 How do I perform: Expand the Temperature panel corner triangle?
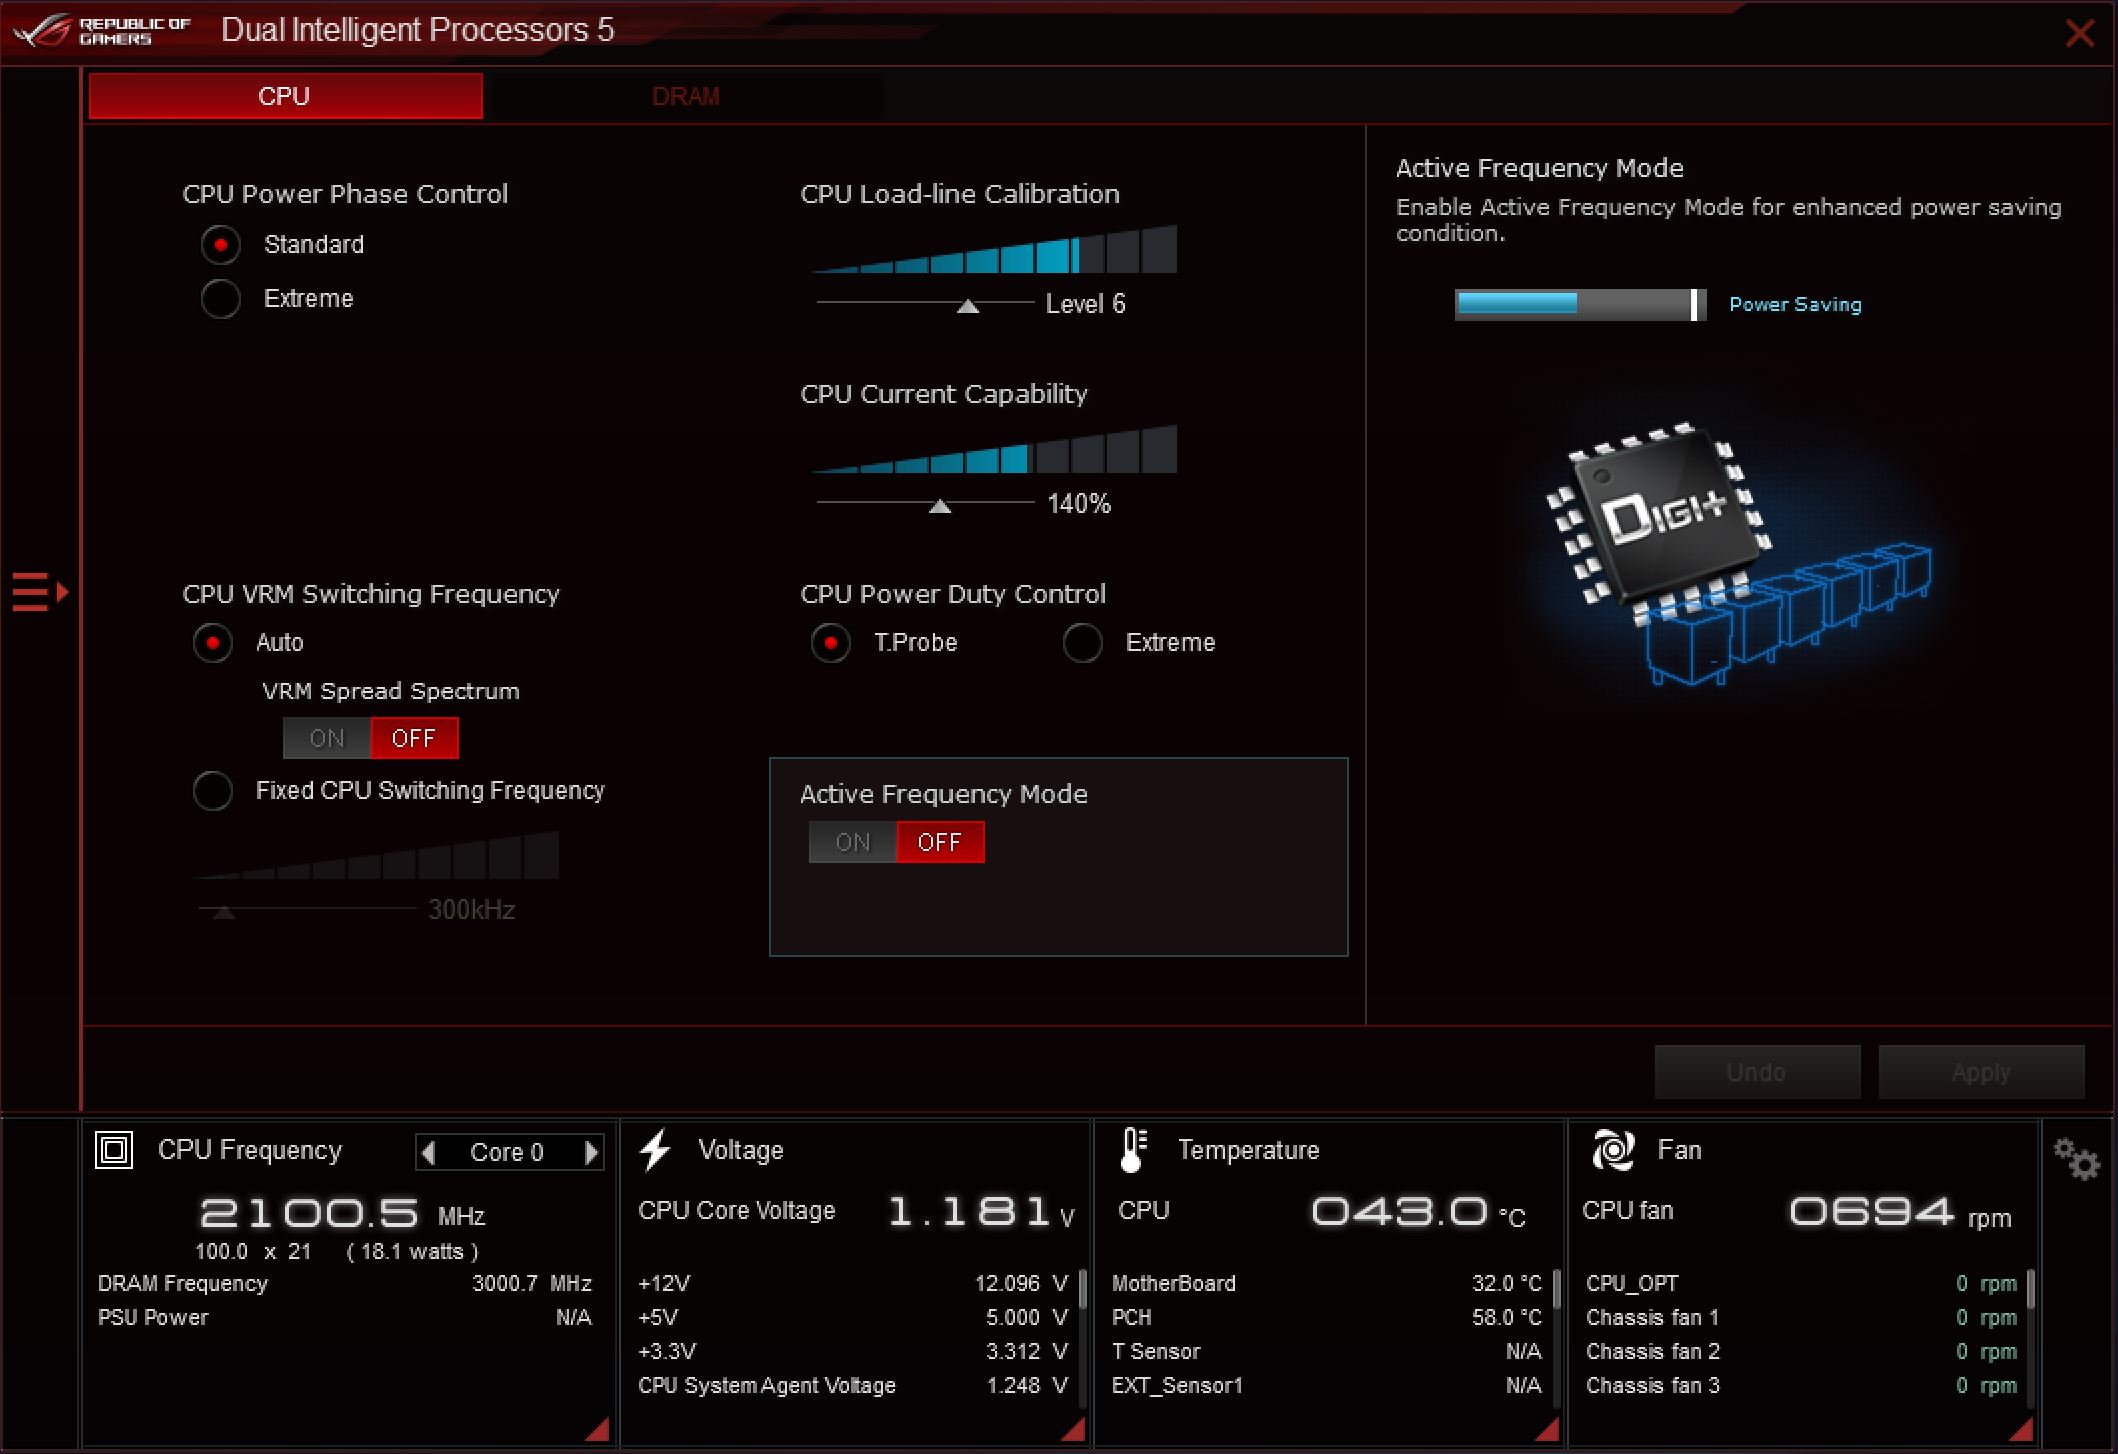1546,1429
